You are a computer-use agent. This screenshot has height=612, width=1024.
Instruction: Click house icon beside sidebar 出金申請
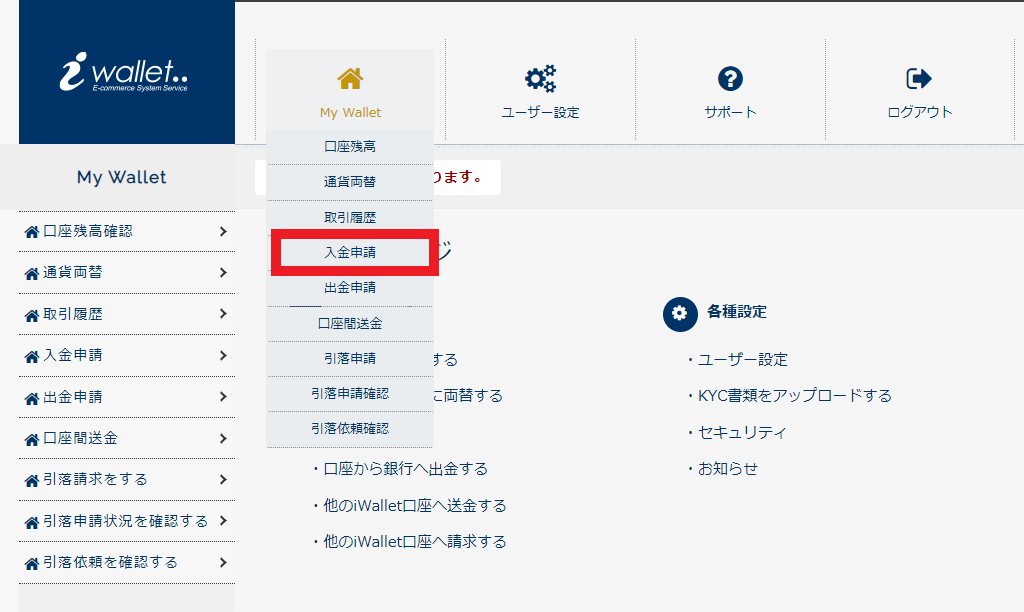click(x=31, y=398)
